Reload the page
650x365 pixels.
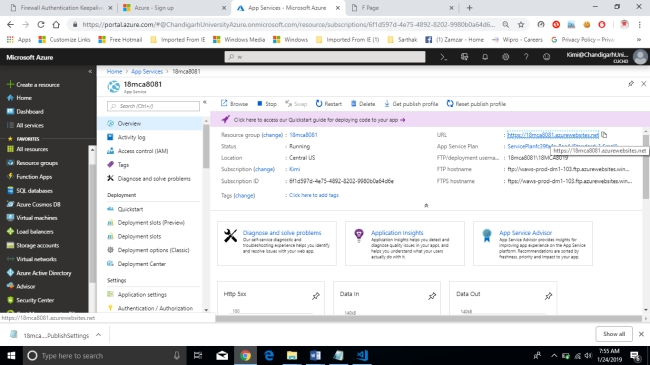(41, 24)
